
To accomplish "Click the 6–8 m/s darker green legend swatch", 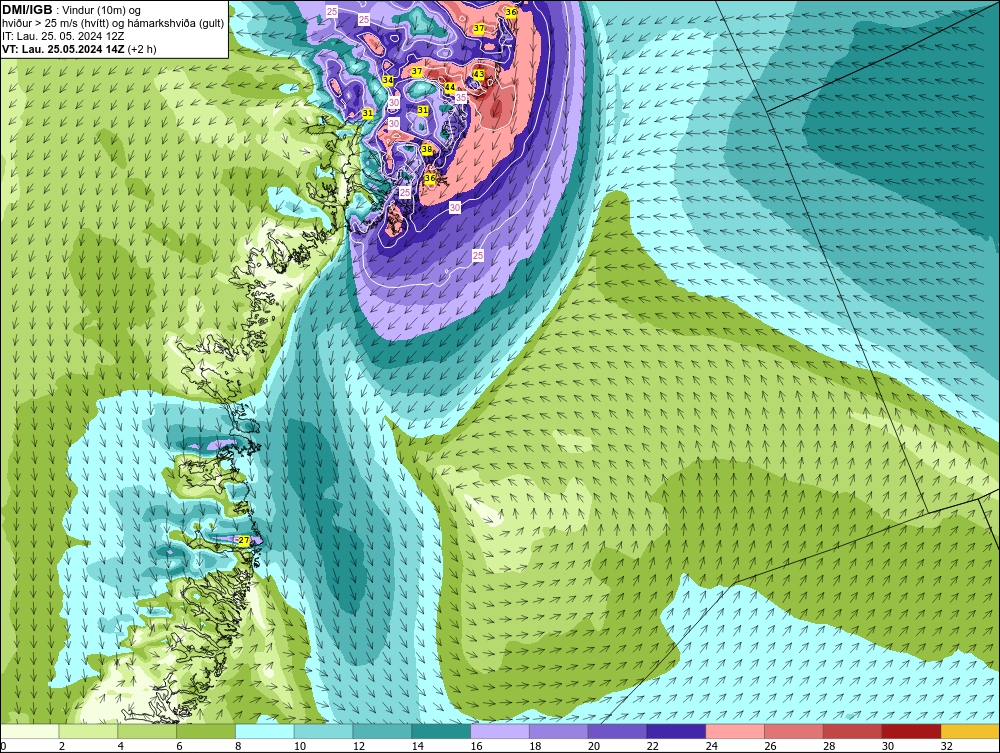I will point(206,731).
